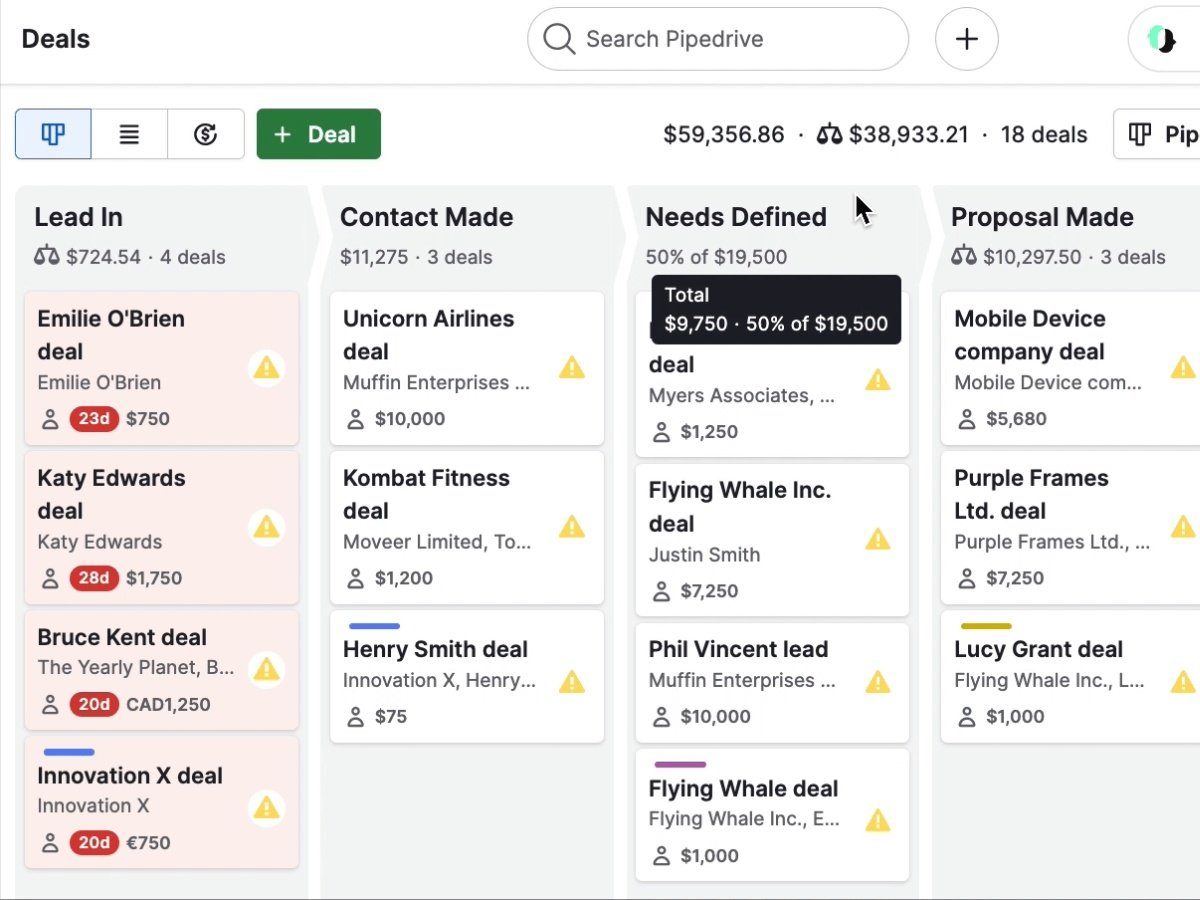
Task: Open the Katy Edwards deal title
Action: pyautogui.click(x=111, y=494)
